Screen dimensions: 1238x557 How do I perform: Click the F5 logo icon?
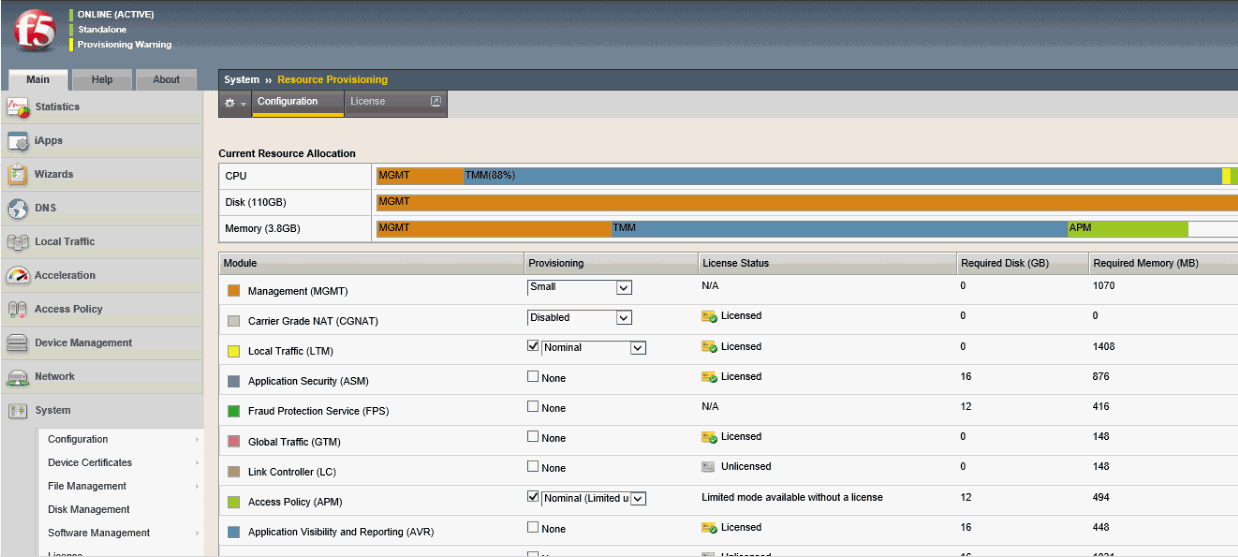pyautogui.click(x=33, y=31)
